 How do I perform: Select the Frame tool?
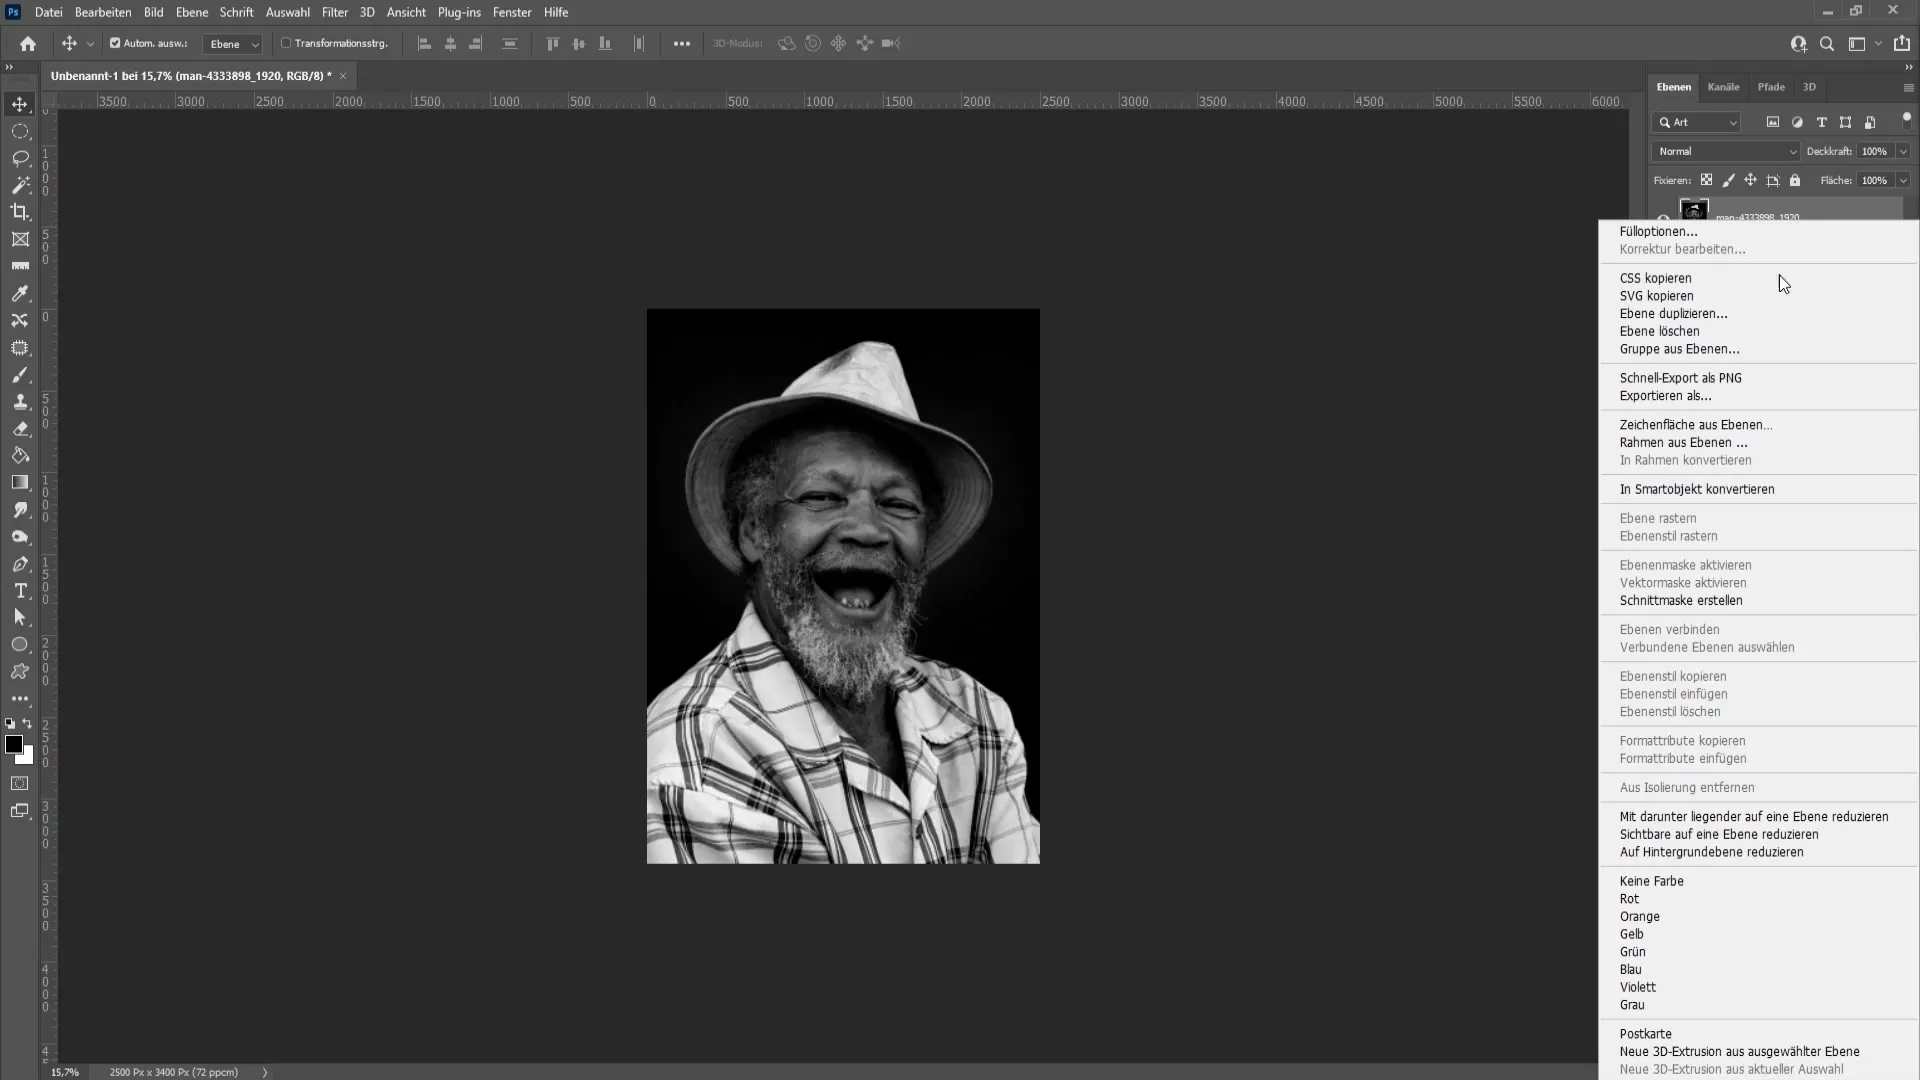click(20, 239)
